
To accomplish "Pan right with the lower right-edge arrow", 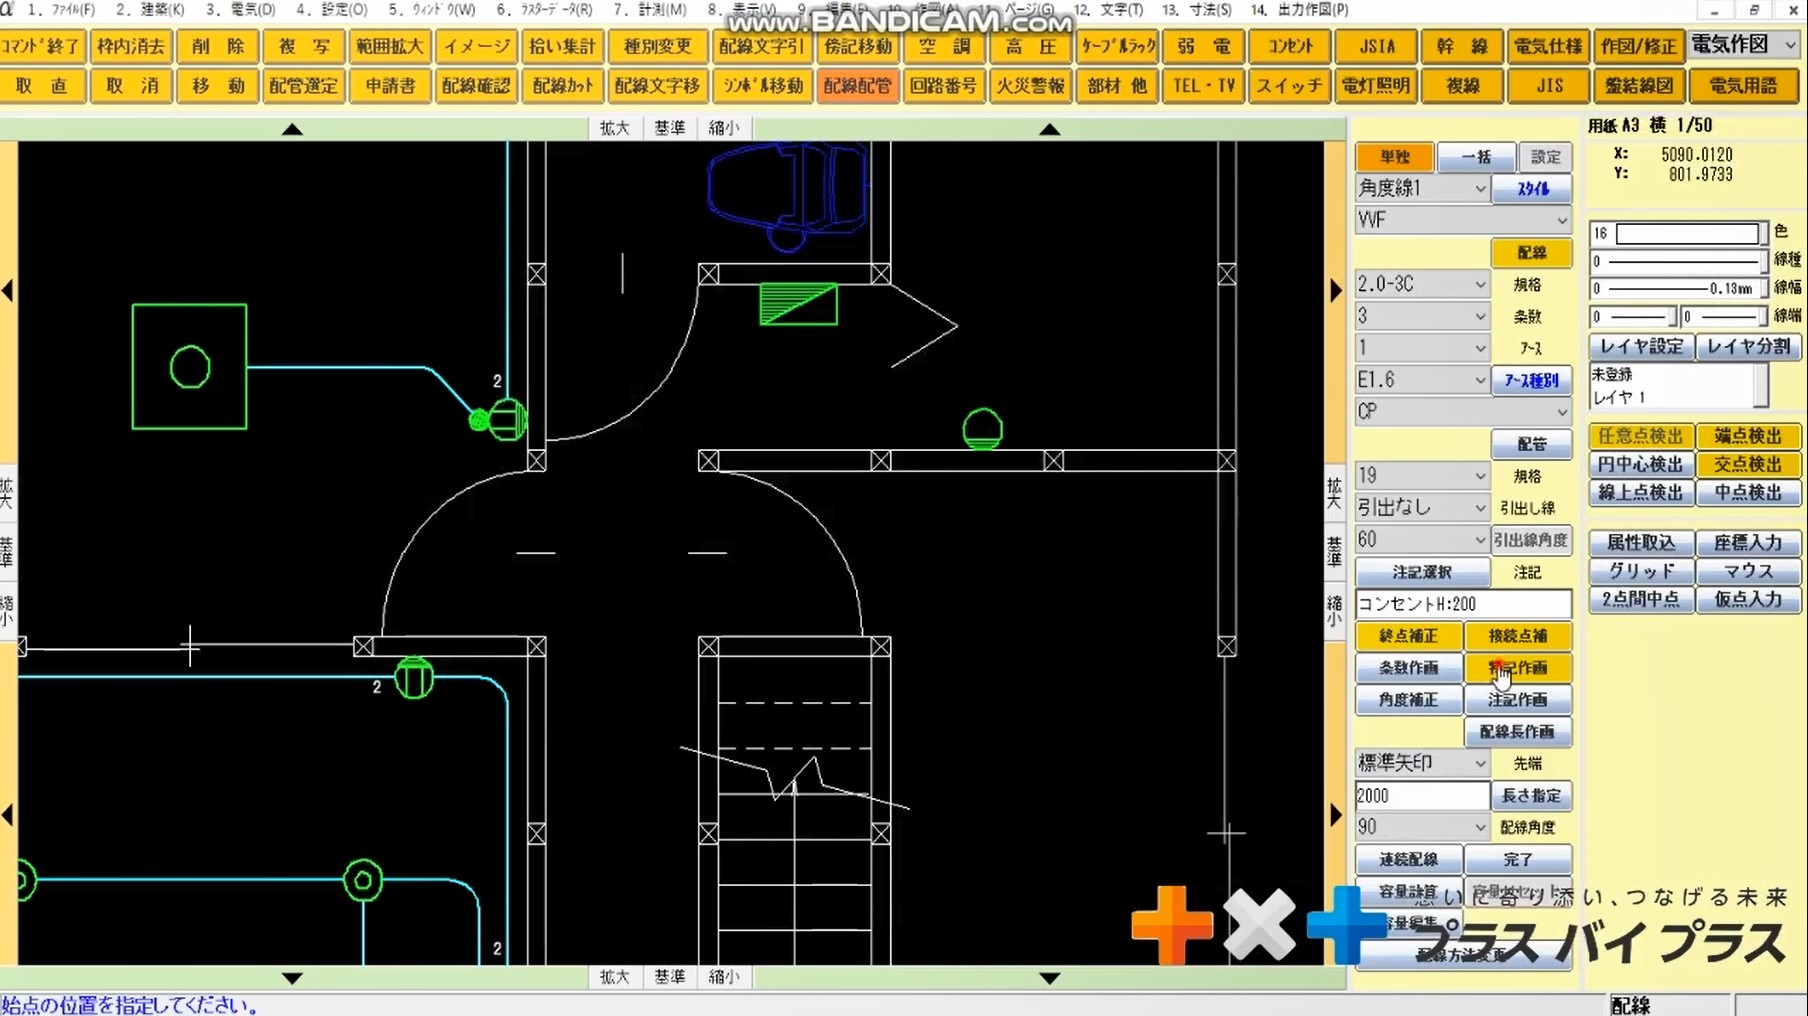I will (x=1336, y=815).
